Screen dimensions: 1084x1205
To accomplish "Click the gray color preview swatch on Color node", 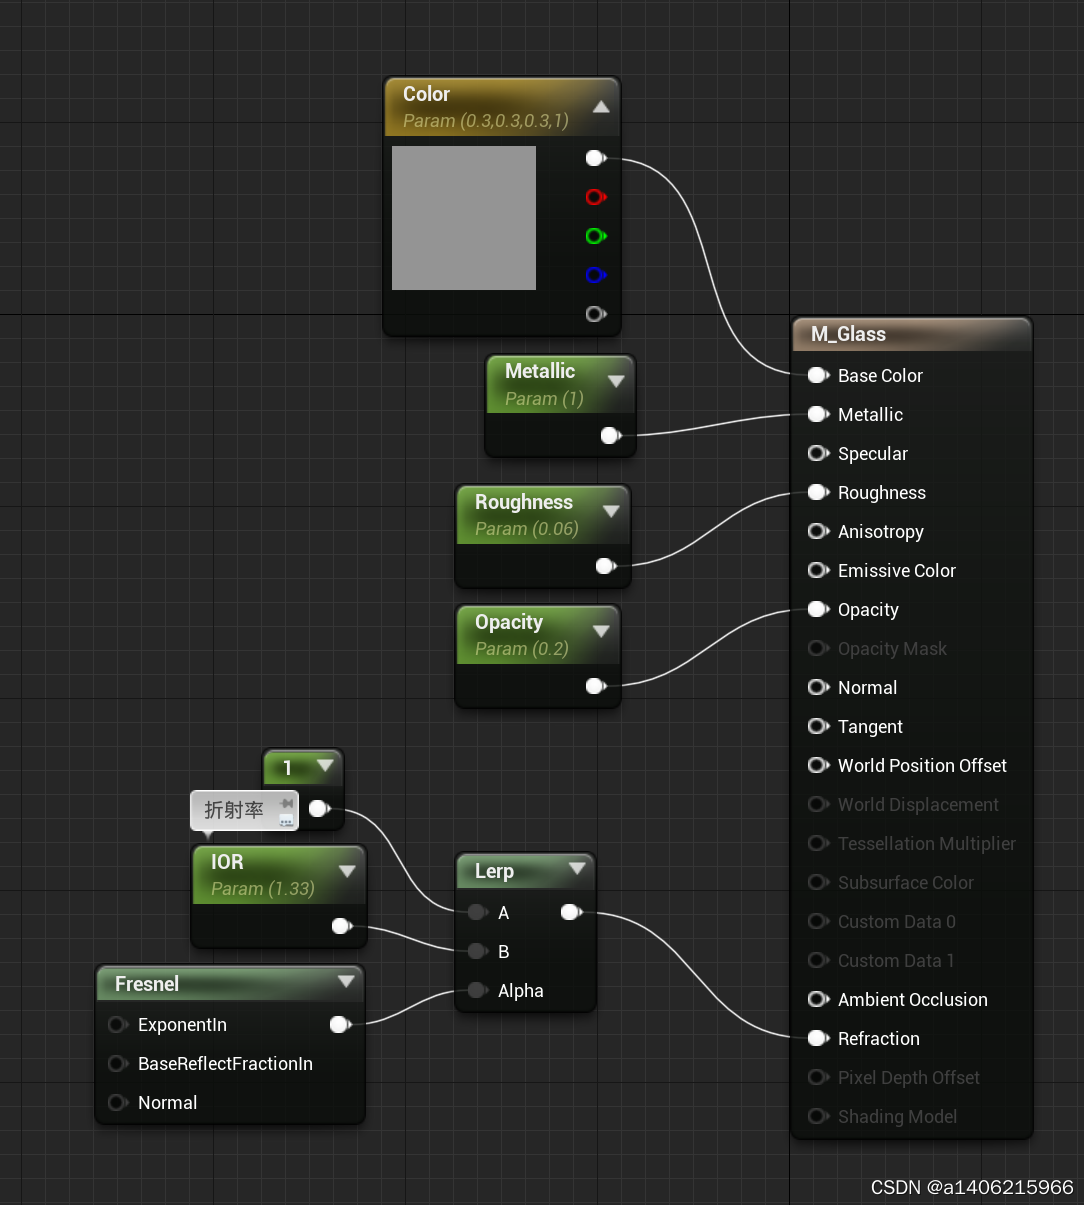I will click(x=463, y=217).
